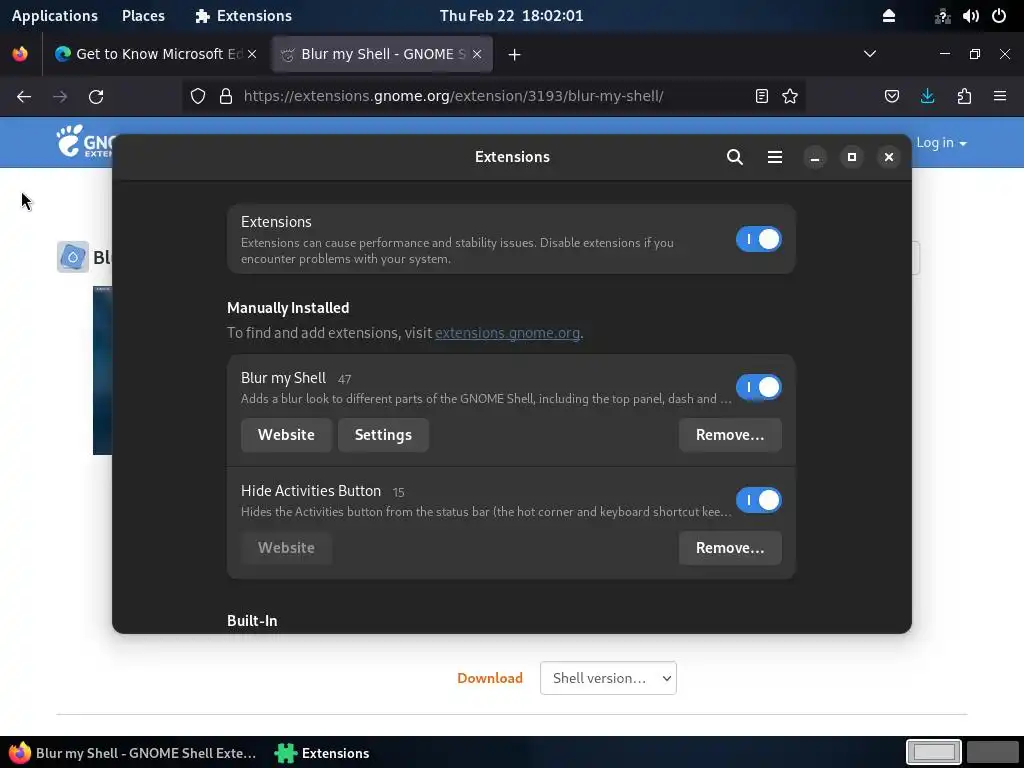This screenshot has width=1024, height=768.
Task: Open Firefox application menu
Action: tap(1000, 97)
